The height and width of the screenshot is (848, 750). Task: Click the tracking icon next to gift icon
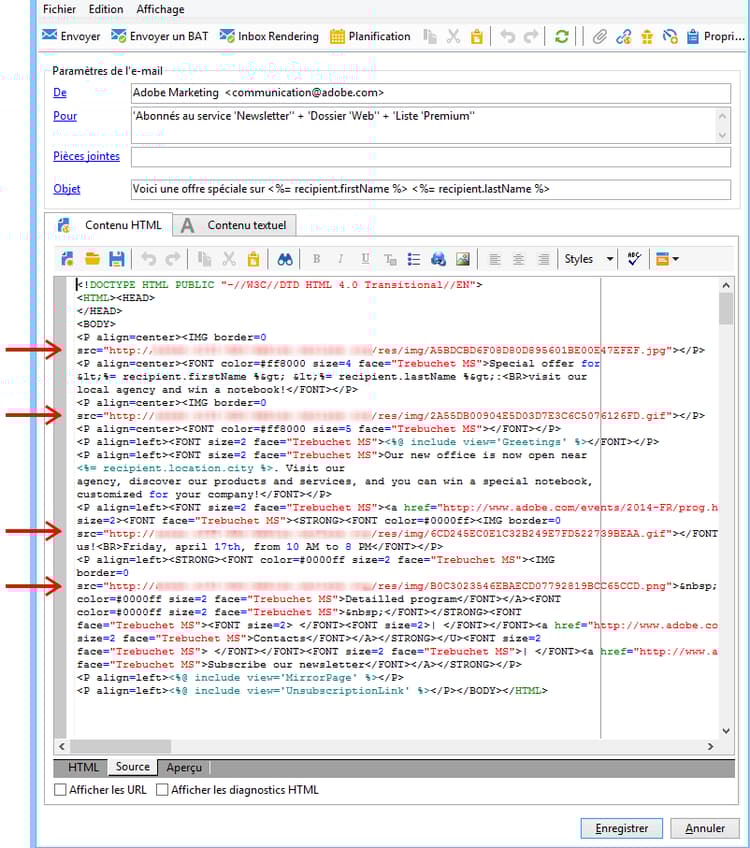[670, 36]
